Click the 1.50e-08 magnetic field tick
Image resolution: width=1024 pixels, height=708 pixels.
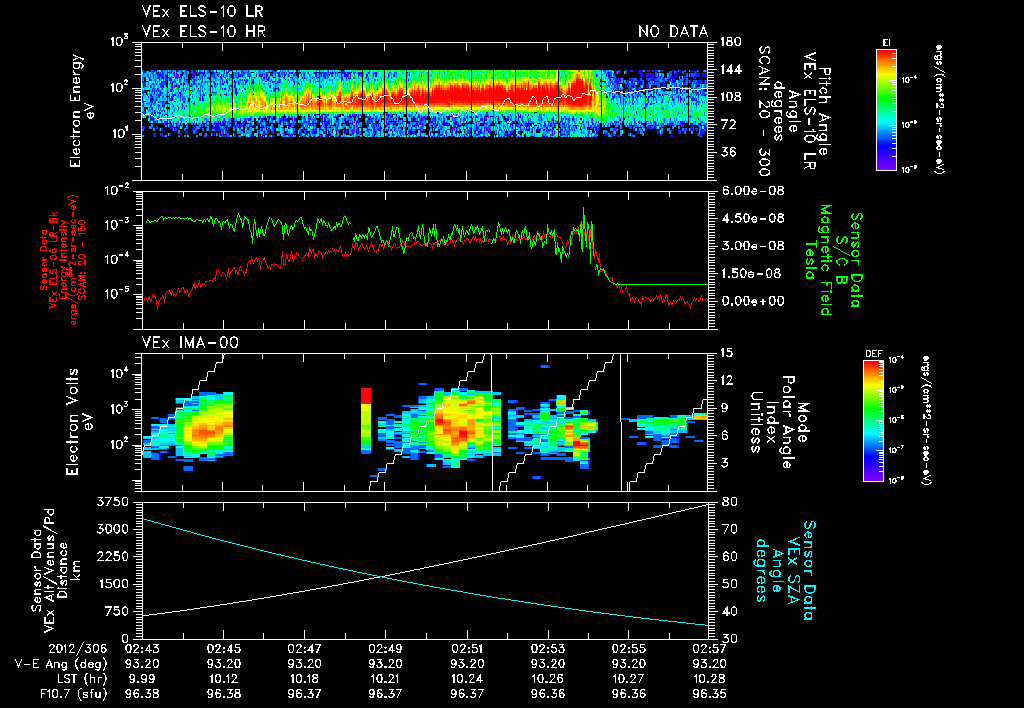[752, 274]
